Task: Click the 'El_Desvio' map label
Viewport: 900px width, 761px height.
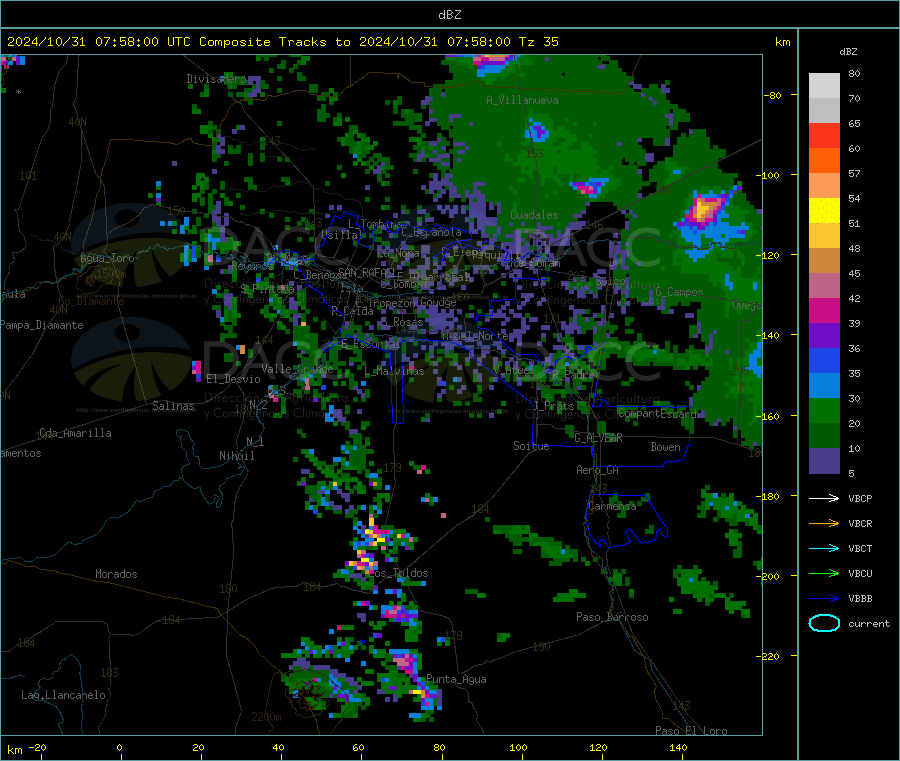Action: (233, 379)
